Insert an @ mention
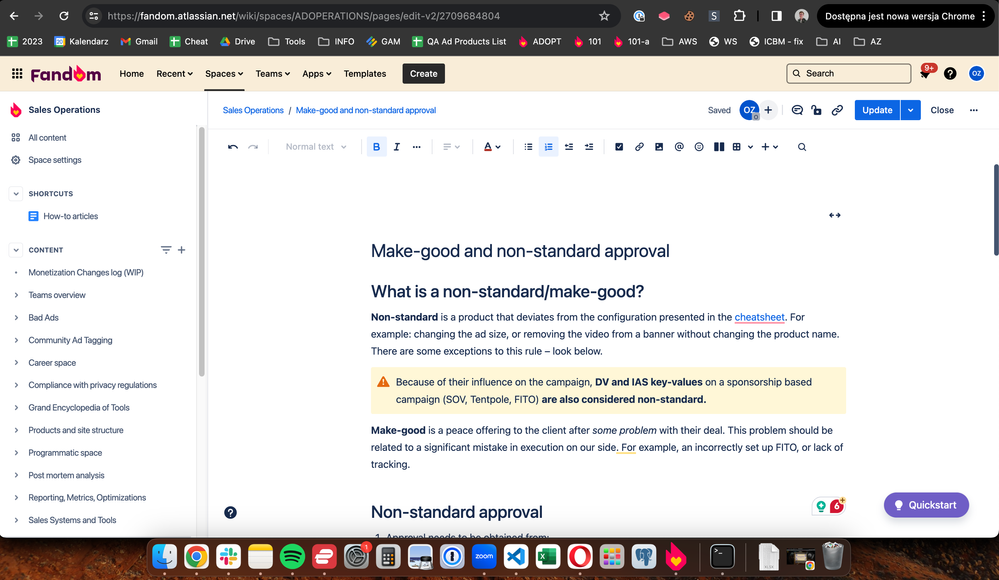The width and height of the screenshot is (999, 580). pyautogui.click(x=679, y=147)
